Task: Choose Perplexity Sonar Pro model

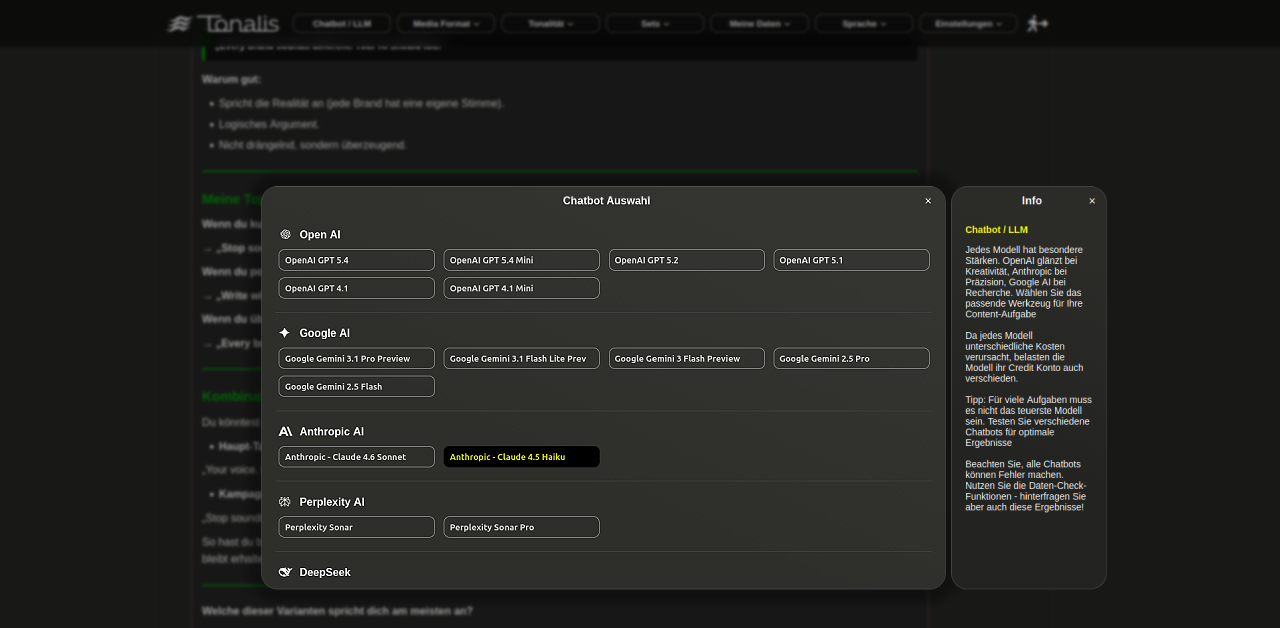Action: [522, 527]
